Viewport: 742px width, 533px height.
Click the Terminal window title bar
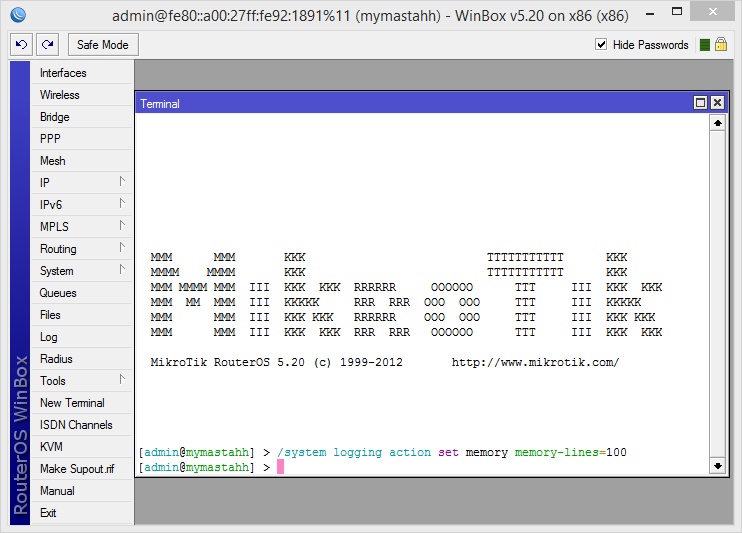415,103
